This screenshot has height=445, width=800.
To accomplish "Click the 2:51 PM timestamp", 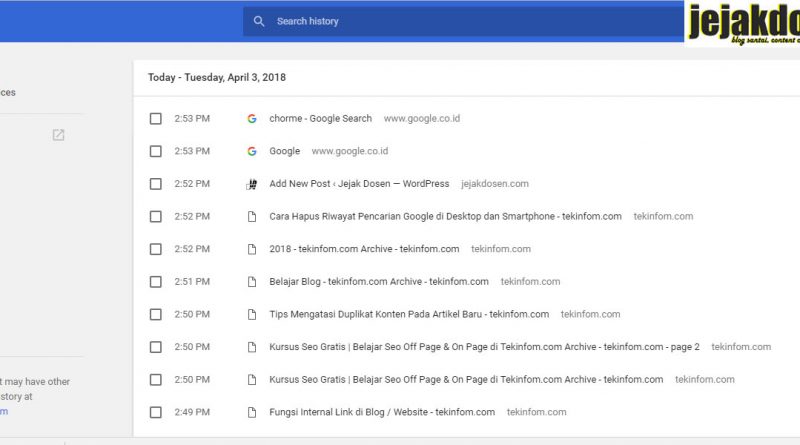I will (192, 282).
